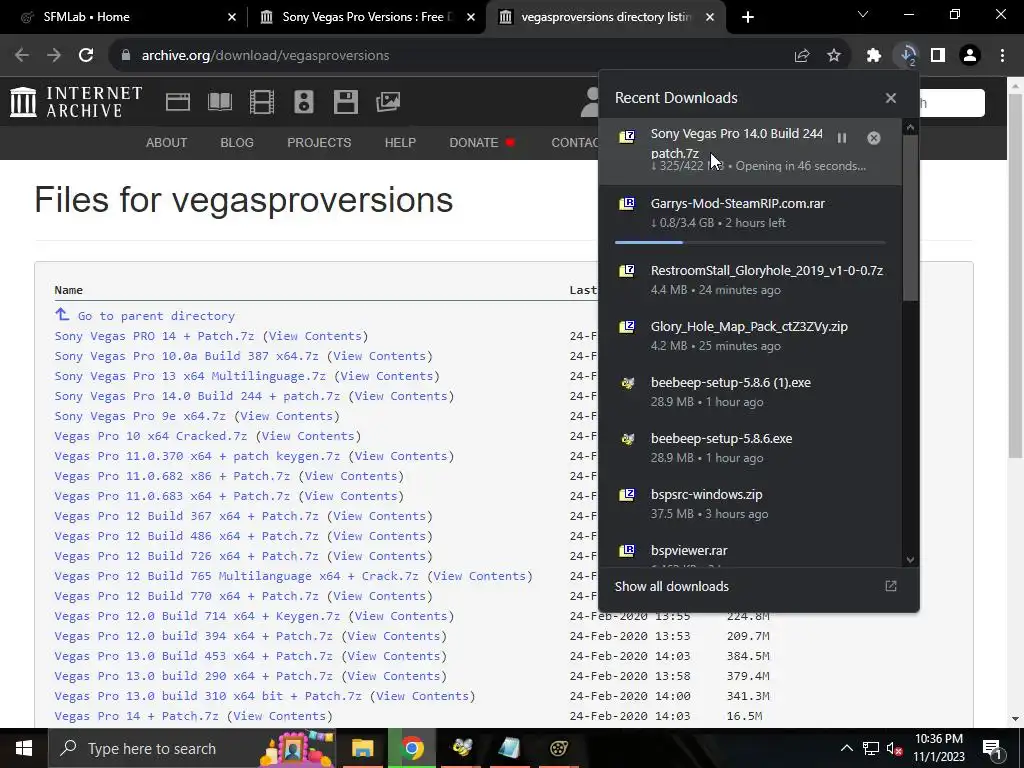Open the Chrome extensions puzzle icon
This screenshot has width=1024, height=768.
tap(874, 56)
